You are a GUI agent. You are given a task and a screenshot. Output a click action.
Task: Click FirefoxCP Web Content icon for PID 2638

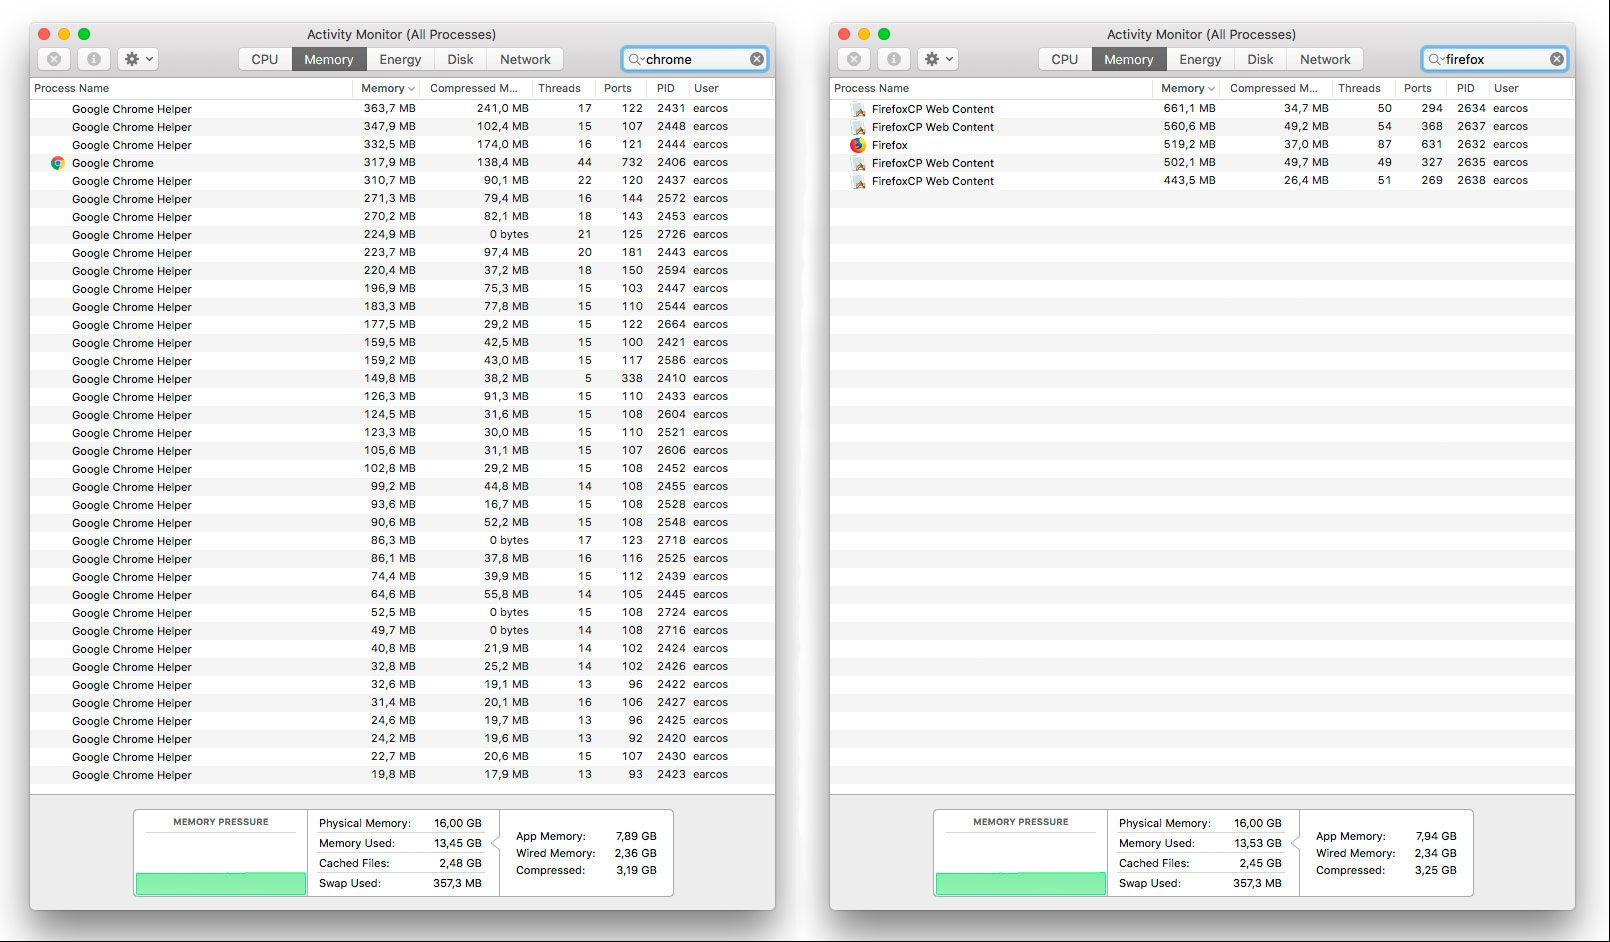pyautogui.click(x=858, y=181)
